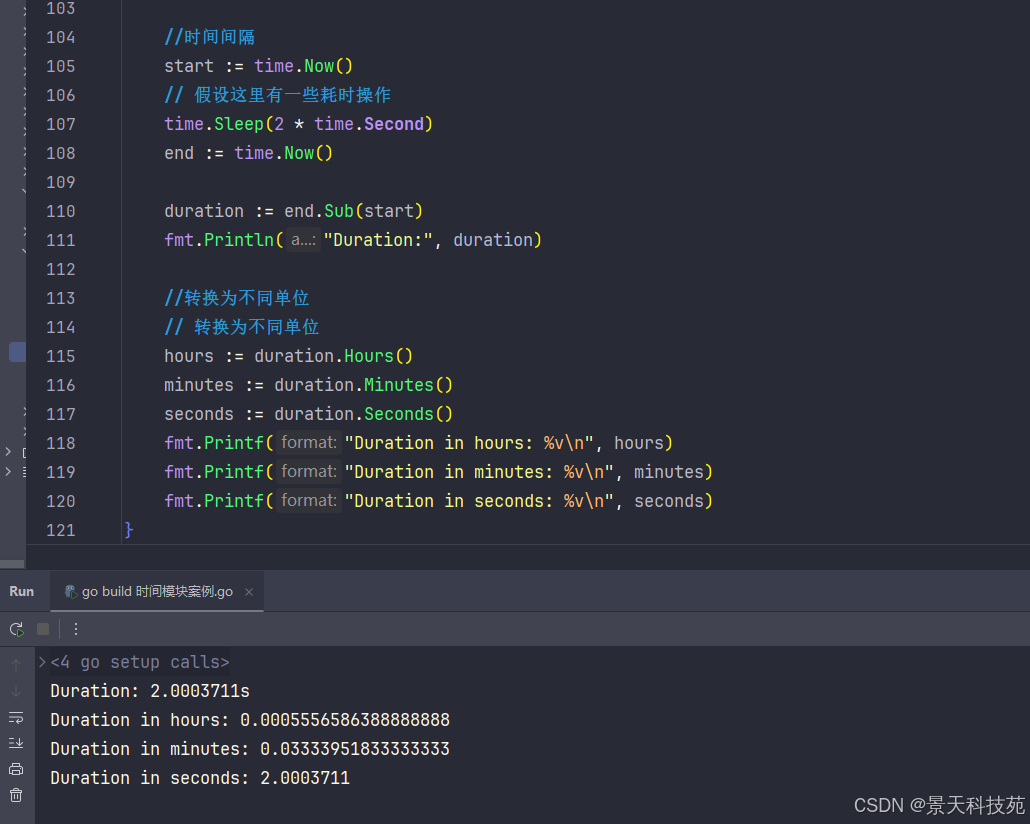Click the Duration in minutes output line

(x=250, y=748)
